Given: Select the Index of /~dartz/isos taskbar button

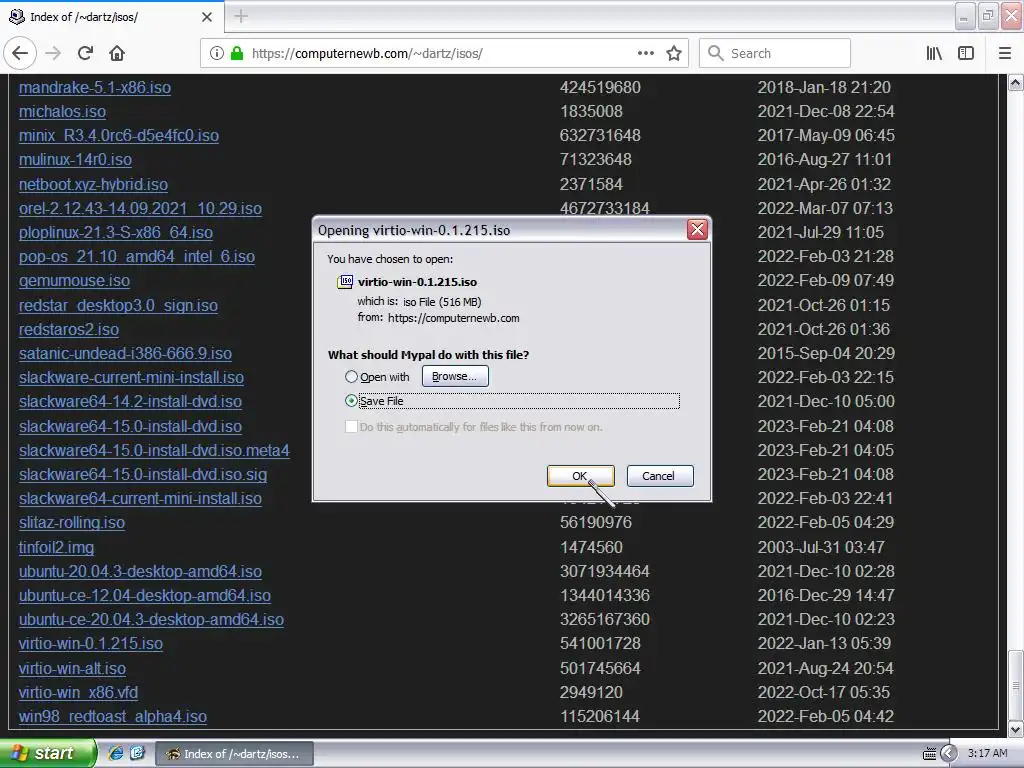Looking at the screenshot, I should point(234,754).
